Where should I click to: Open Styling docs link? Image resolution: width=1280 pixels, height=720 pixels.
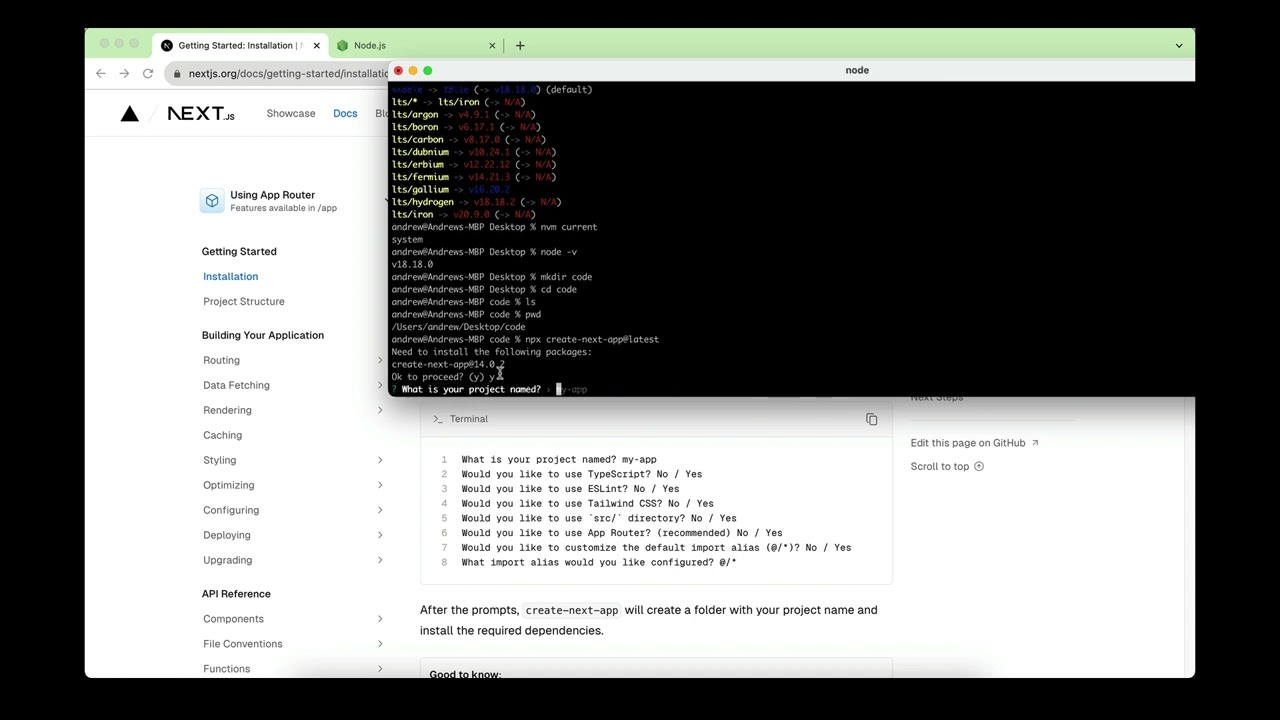point(220,460)
